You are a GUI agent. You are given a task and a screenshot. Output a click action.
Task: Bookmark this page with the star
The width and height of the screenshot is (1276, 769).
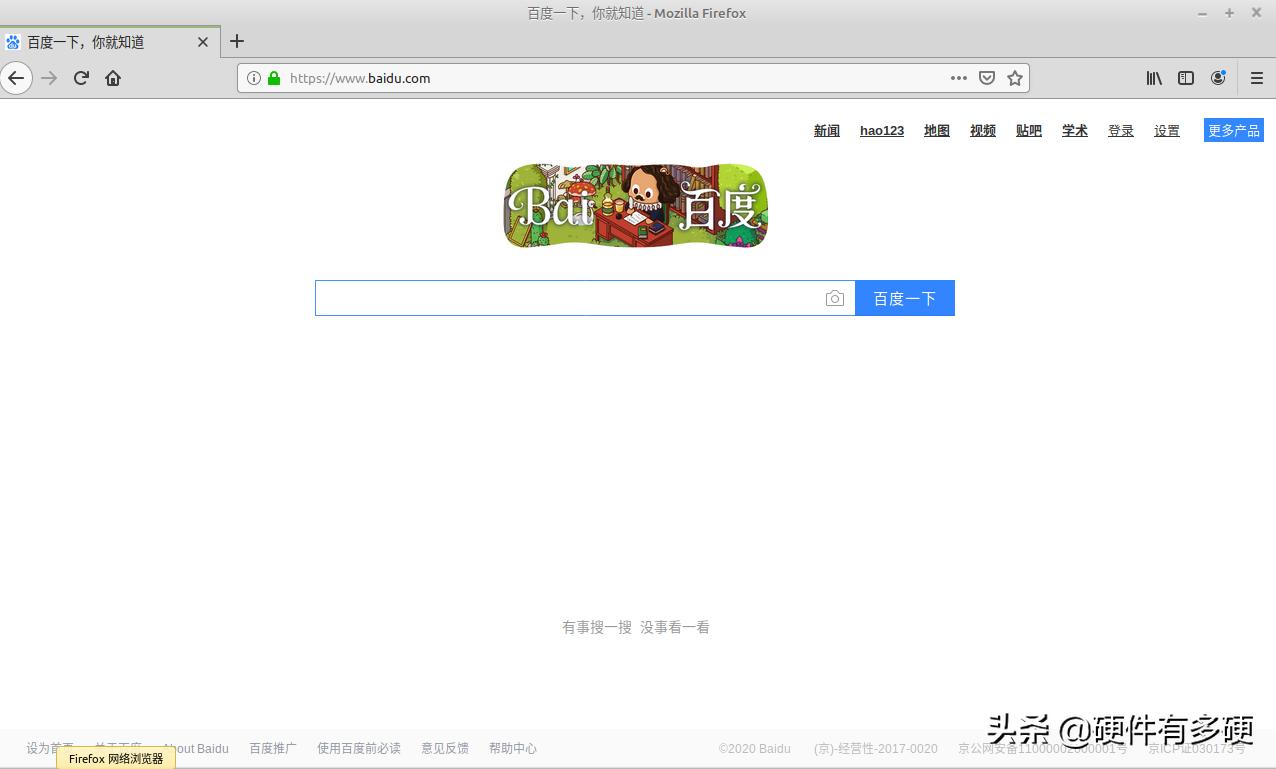(x=1015, y=77)
